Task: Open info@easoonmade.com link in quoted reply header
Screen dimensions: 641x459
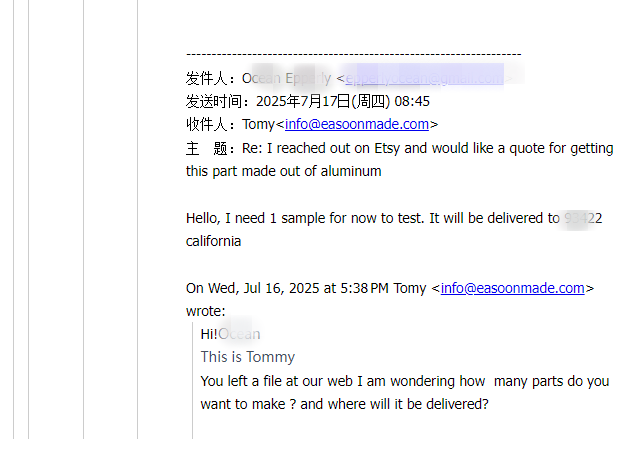Action: (512, 288)
